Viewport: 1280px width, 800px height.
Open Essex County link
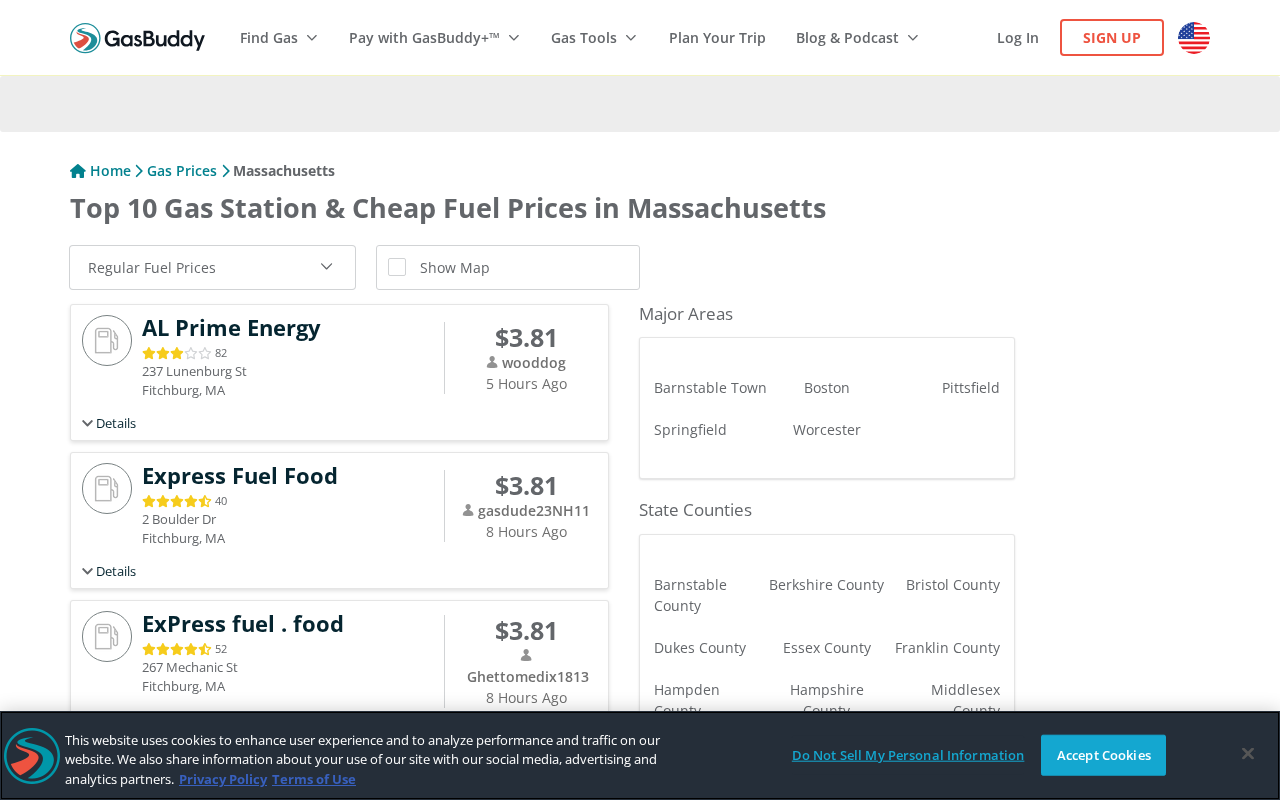(827, 648)
